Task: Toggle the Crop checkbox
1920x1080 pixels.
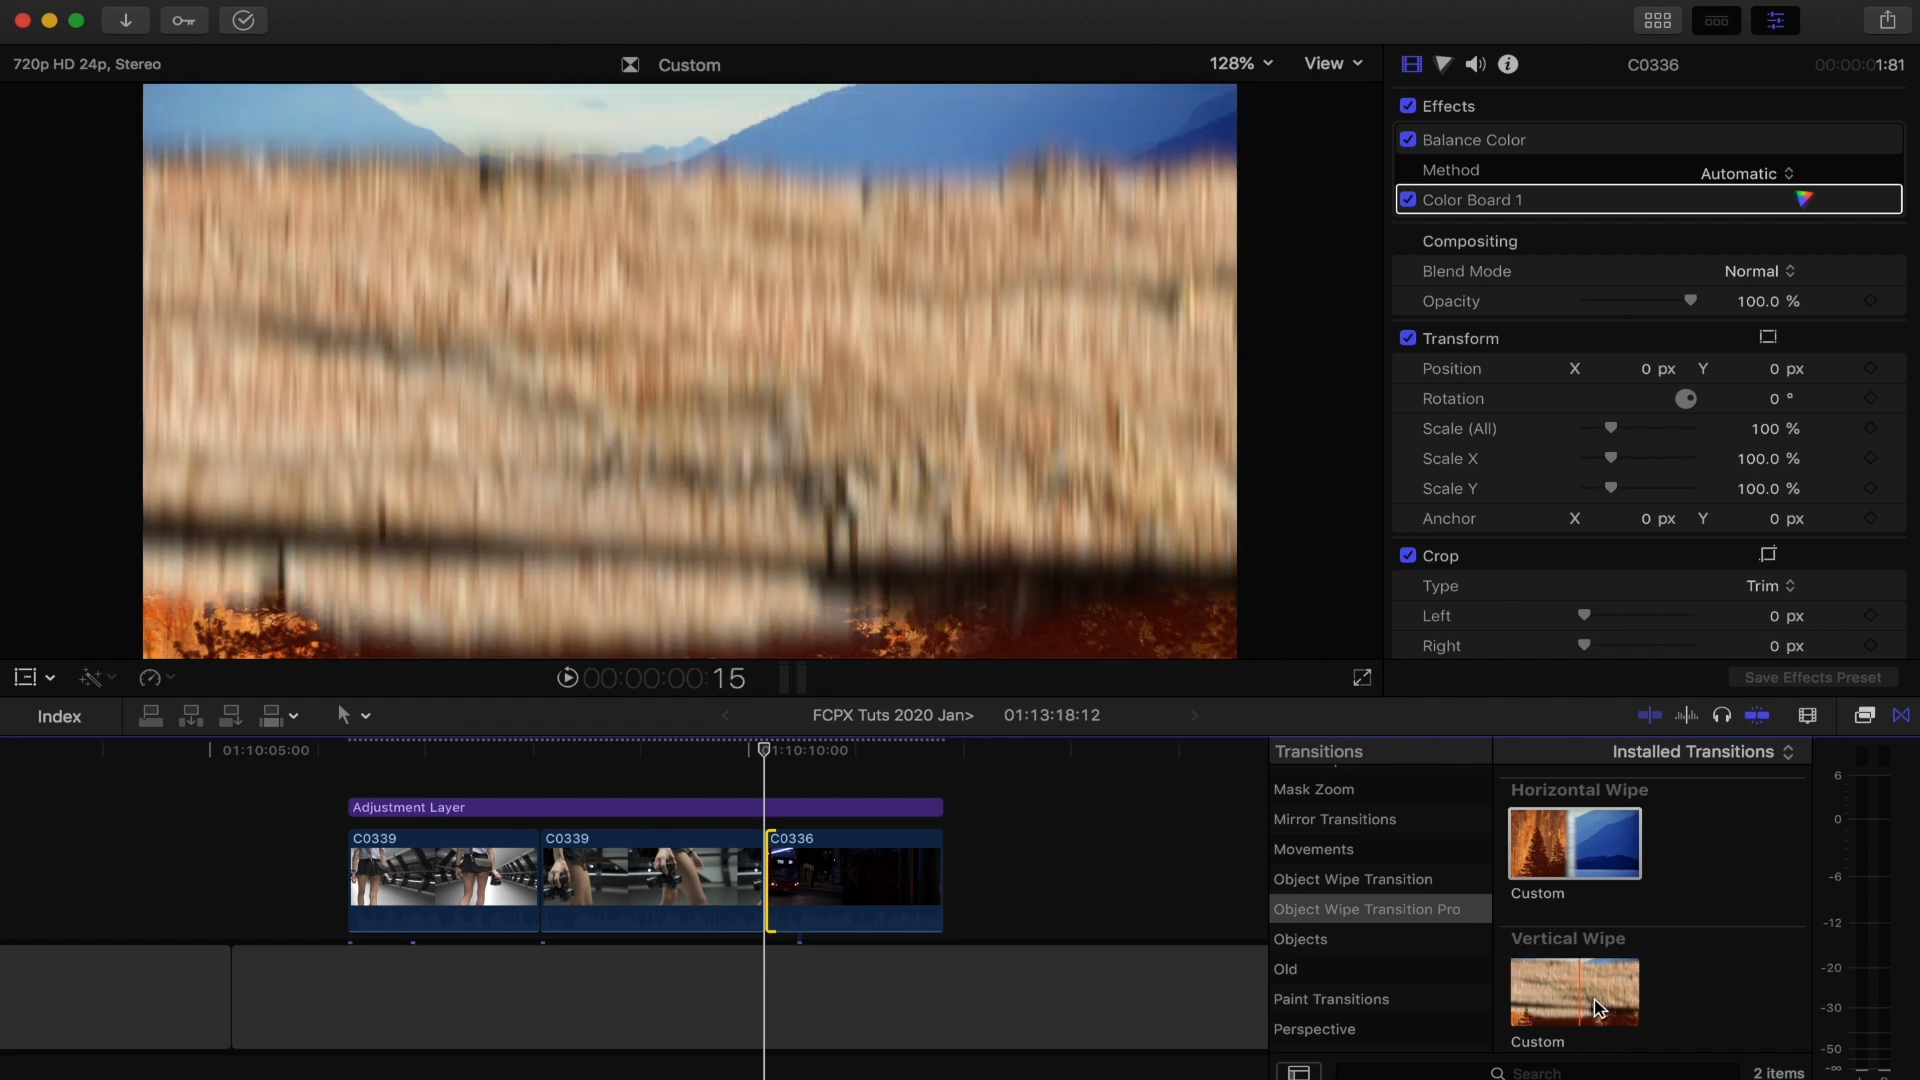Action: [x=1408, y=555]
